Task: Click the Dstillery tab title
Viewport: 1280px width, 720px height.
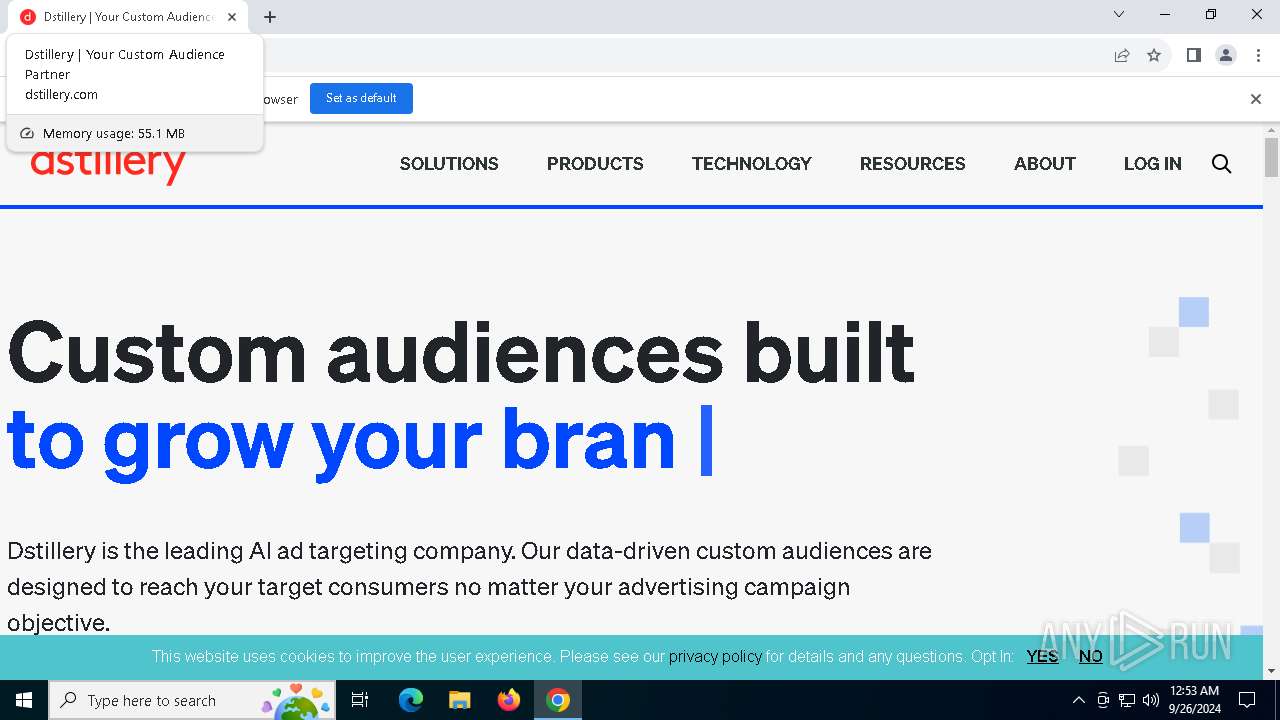Action: [x=128, y=17]
